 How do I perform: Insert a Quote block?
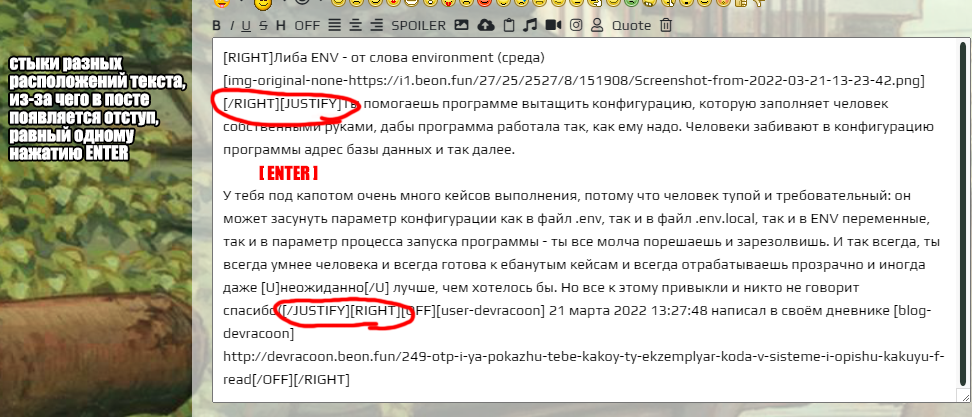631,25
